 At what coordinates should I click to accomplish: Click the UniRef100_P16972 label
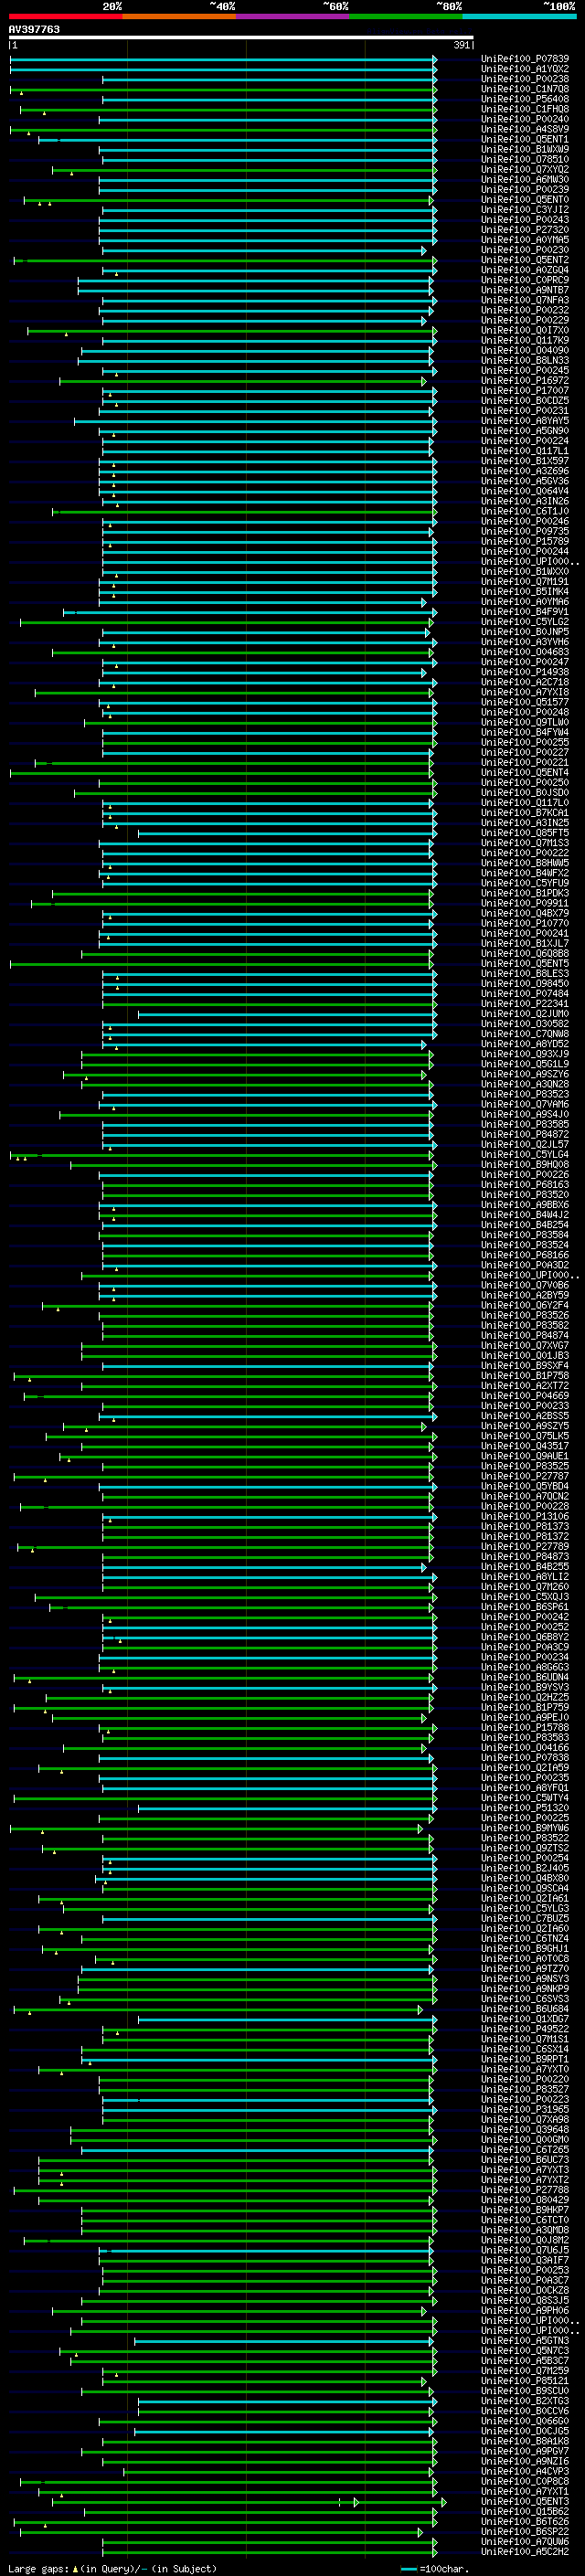click(x=525, y=380)
